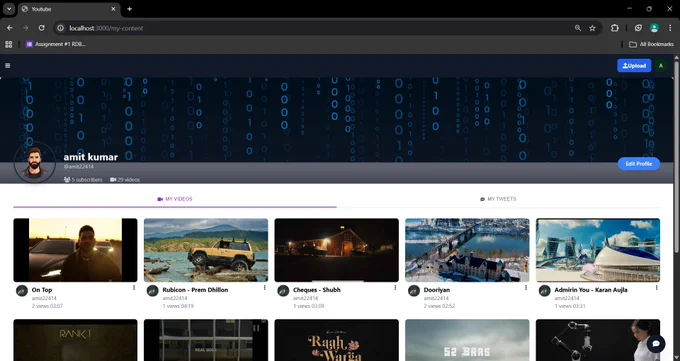
Task: Open the three-dot menu for 'Rubicon - Prem Dhillon'
Action: click(x=265, y=288)
